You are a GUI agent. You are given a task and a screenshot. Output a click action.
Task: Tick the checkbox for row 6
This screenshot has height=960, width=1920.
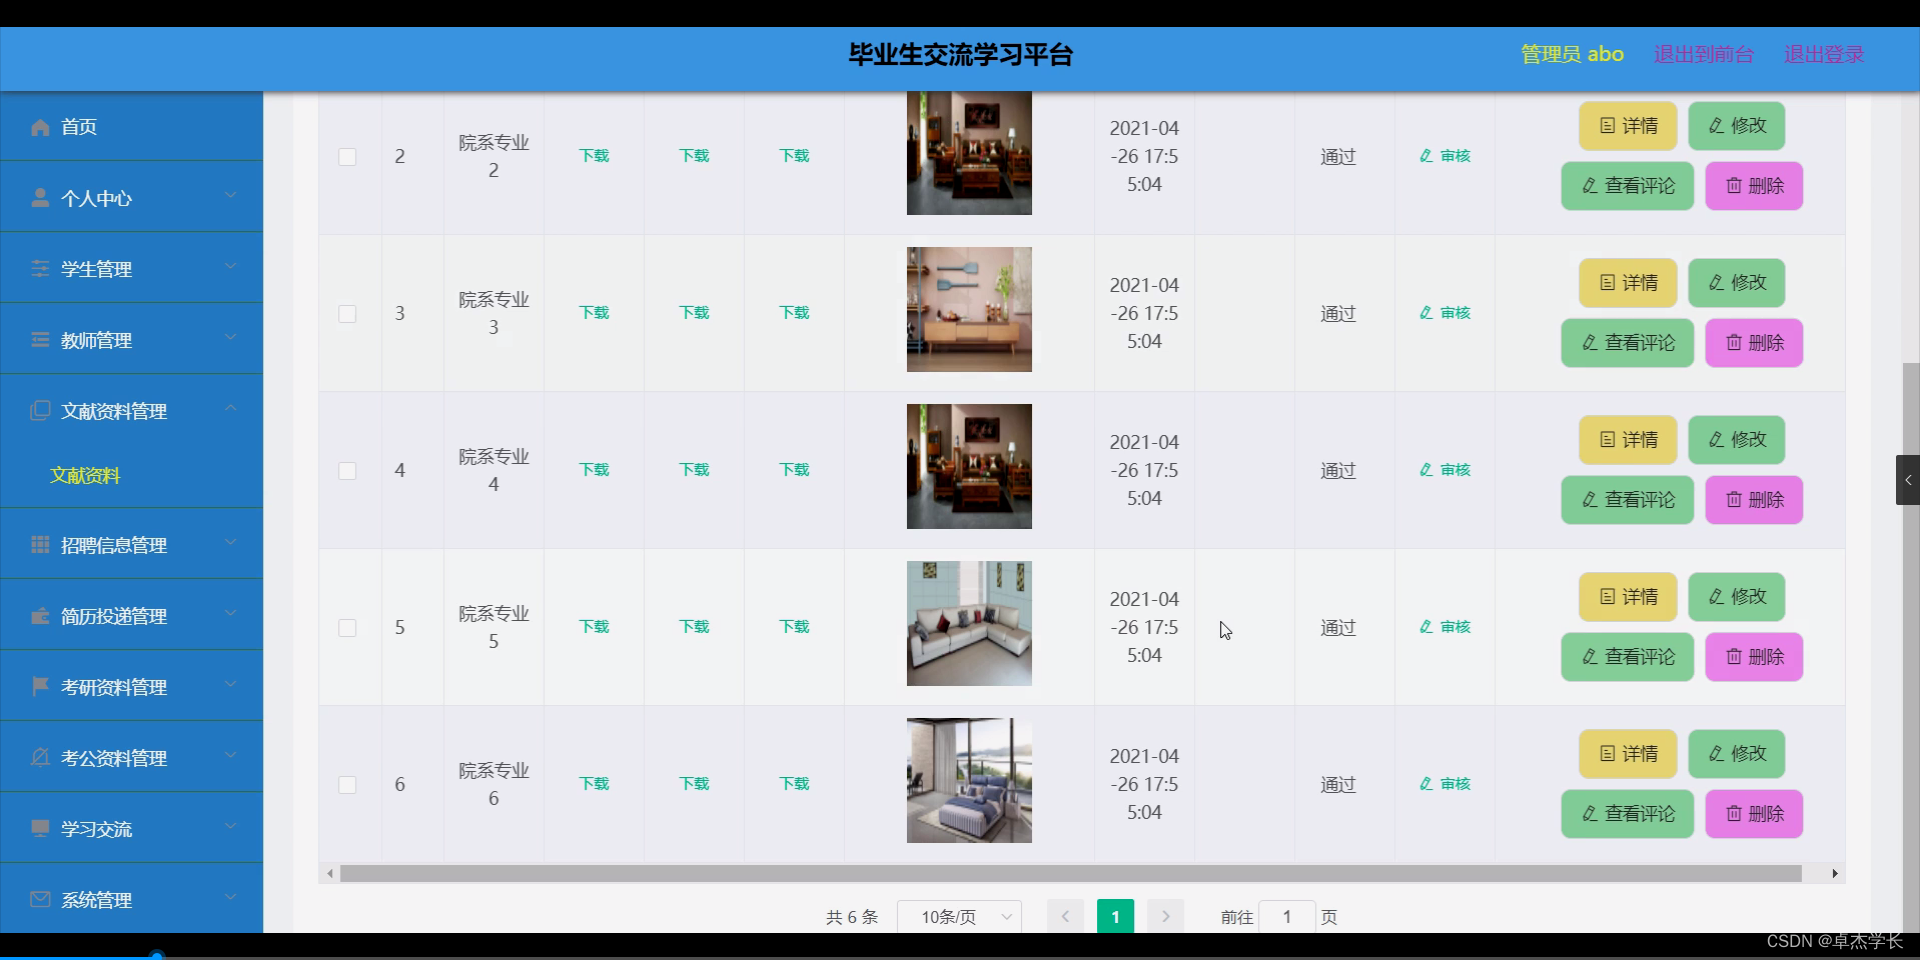tap(347, 785)
